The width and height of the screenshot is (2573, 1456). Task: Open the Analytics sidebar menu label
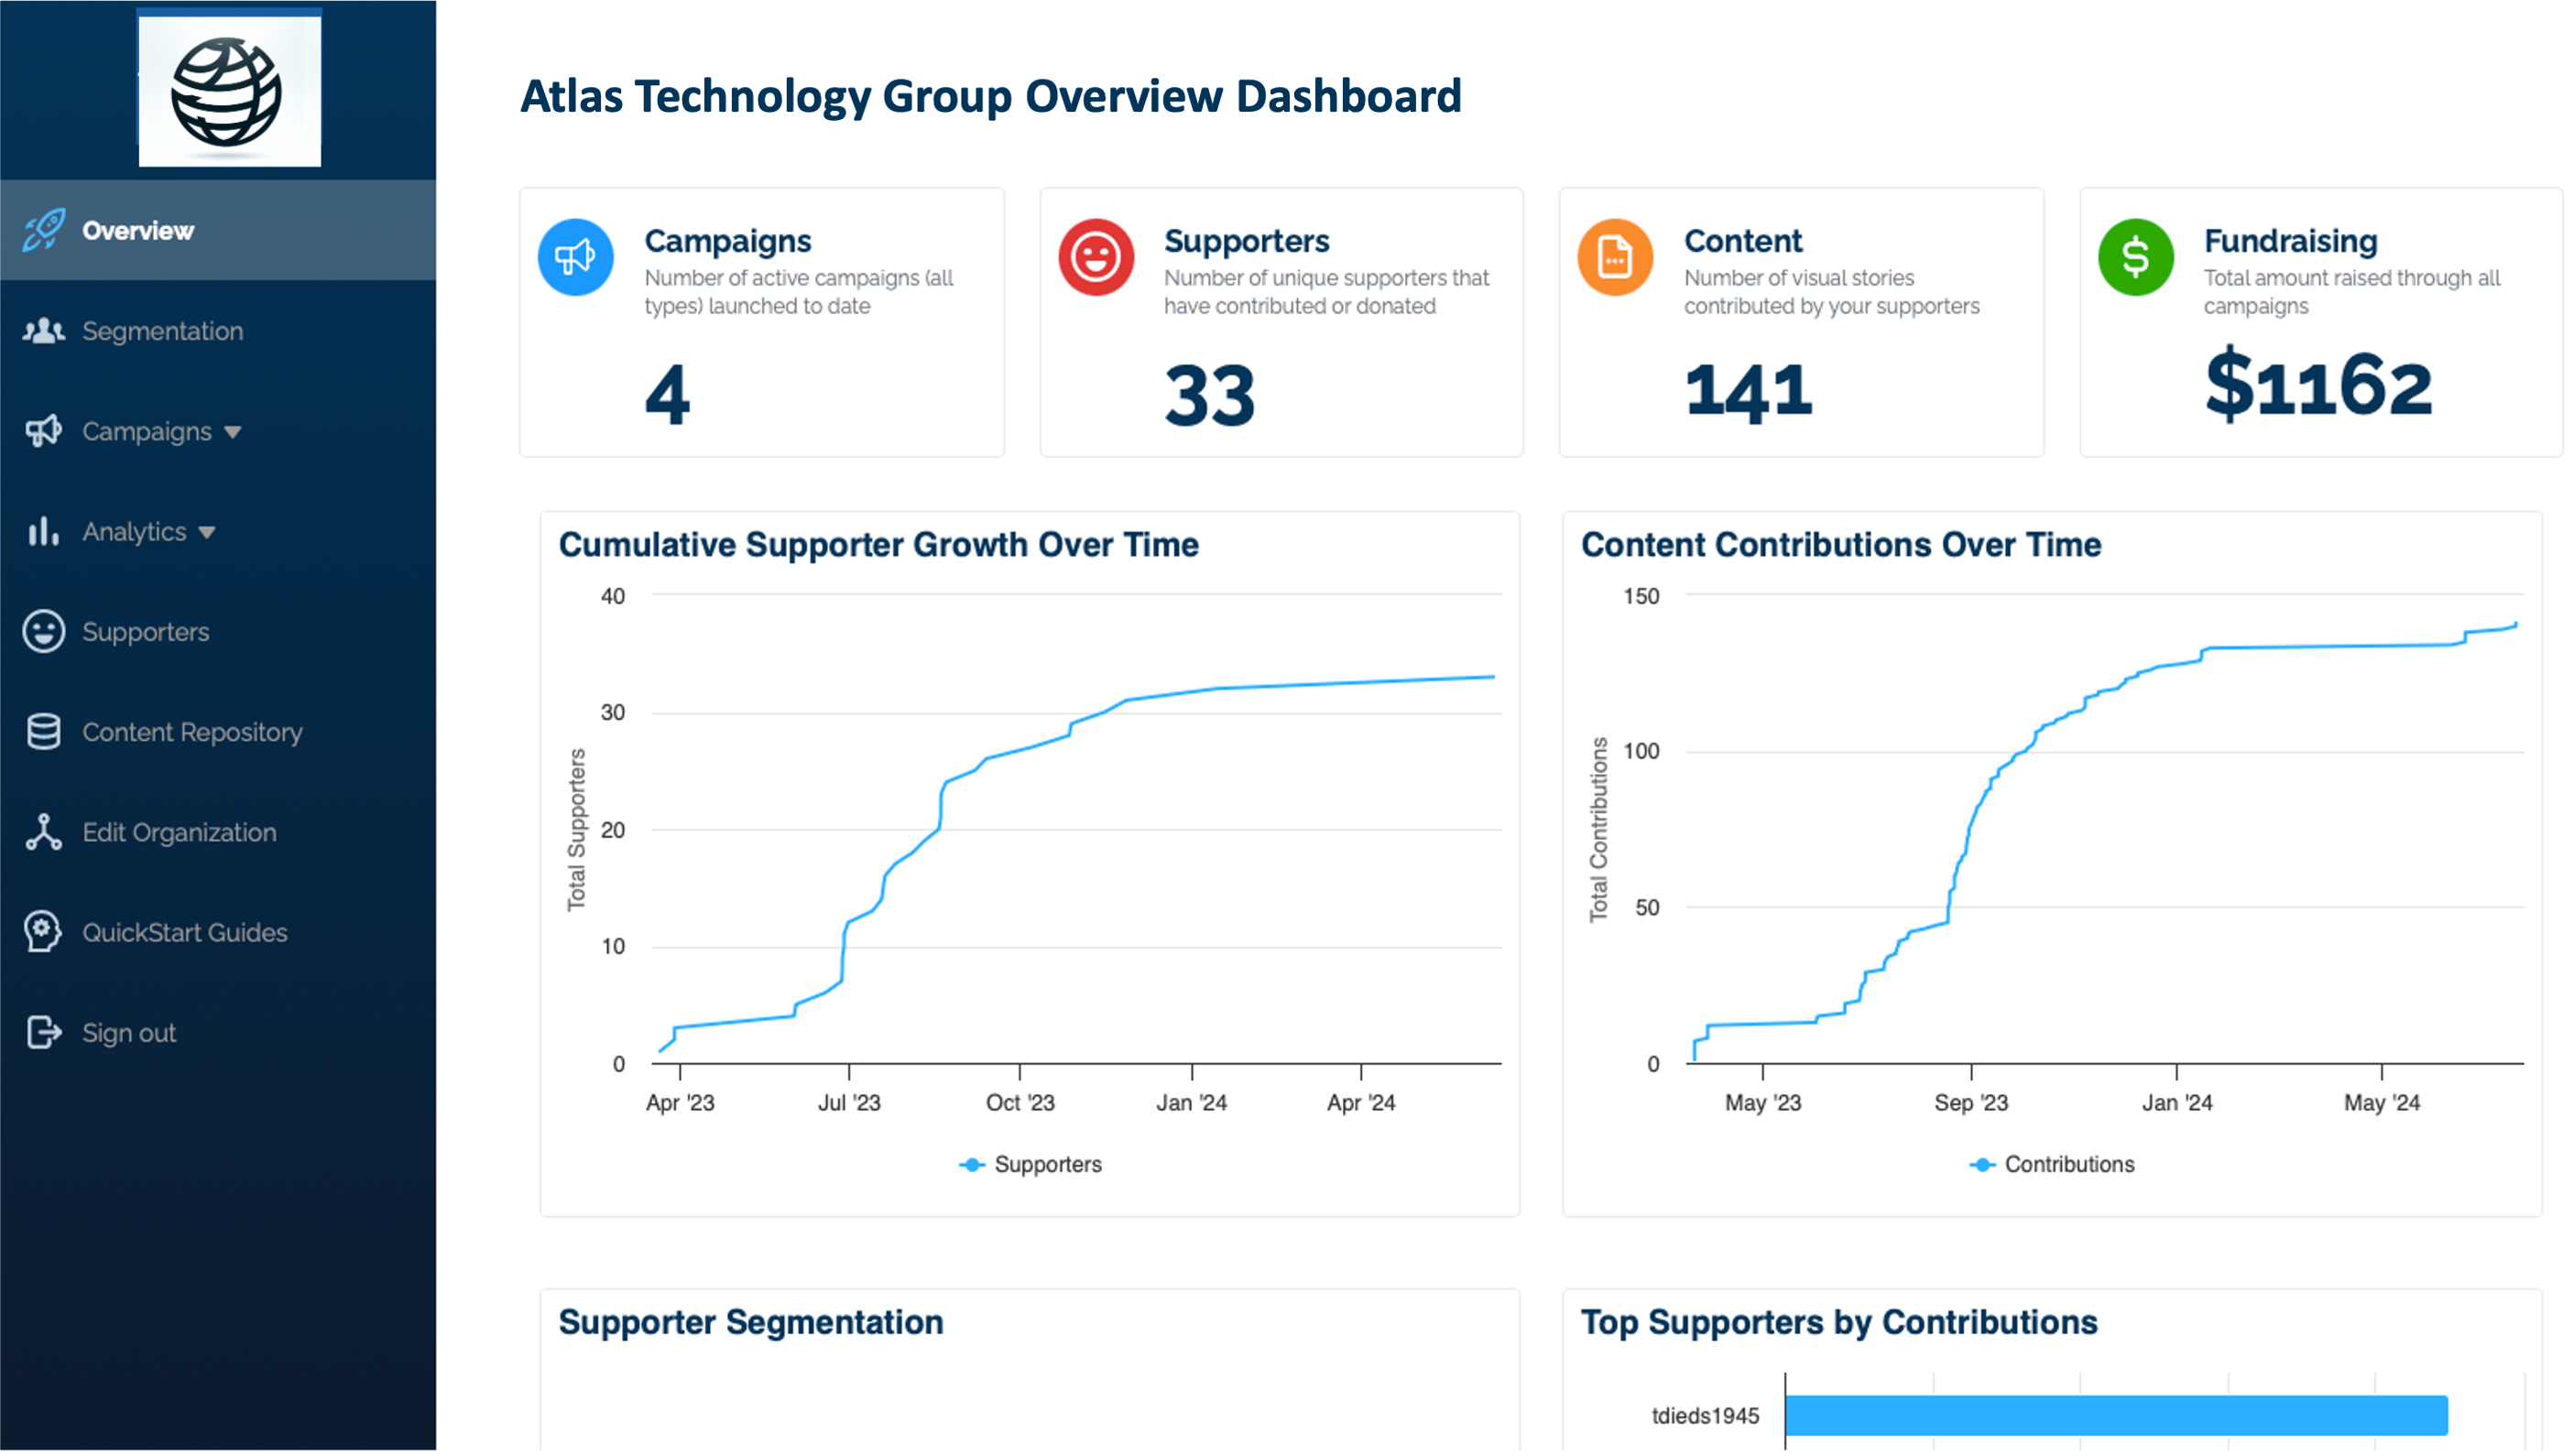(x=134, y=532)
